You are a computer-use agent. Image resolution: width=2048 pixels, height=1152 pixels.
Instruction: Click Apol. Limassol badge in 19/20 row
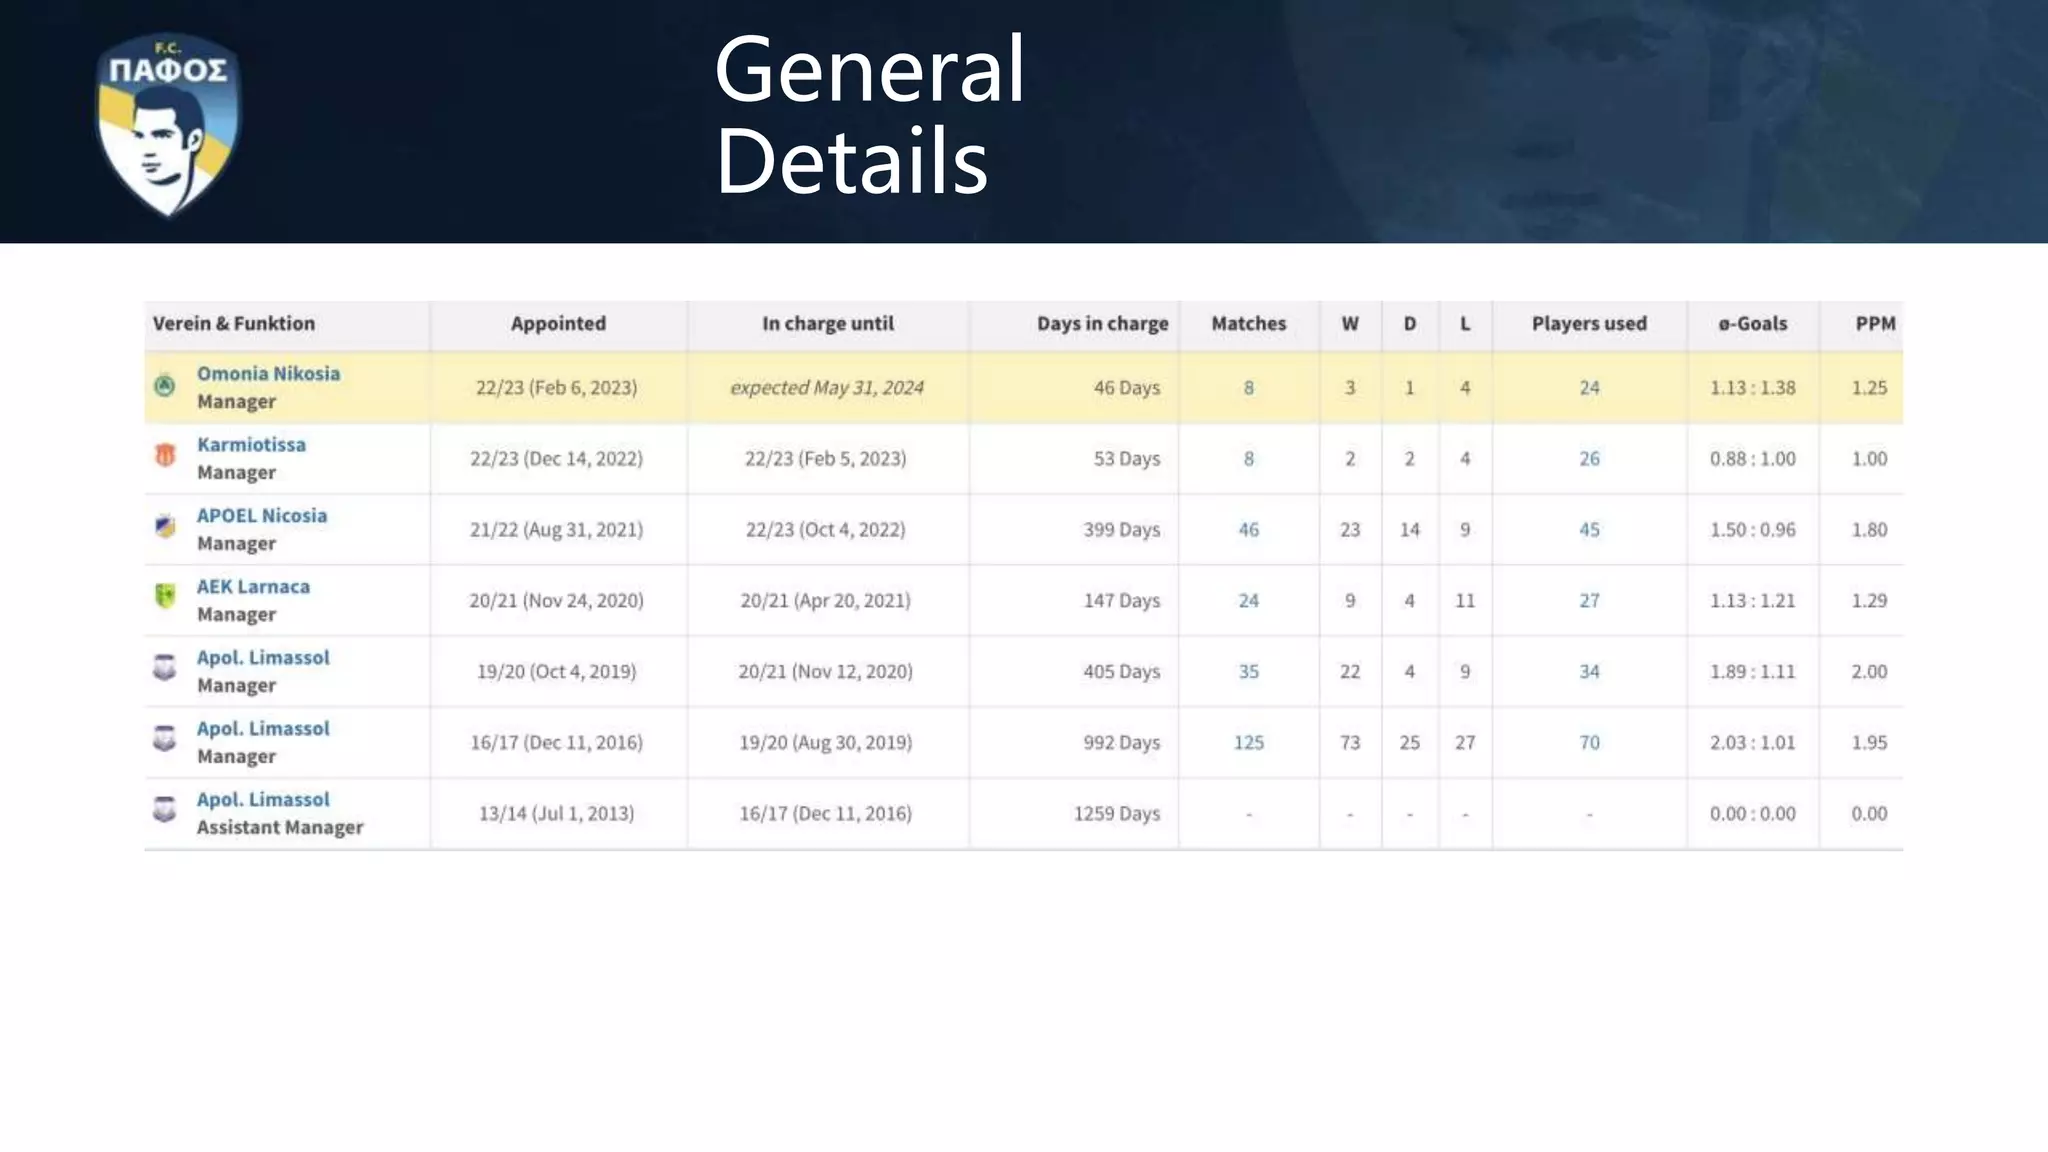coord(165,669)
